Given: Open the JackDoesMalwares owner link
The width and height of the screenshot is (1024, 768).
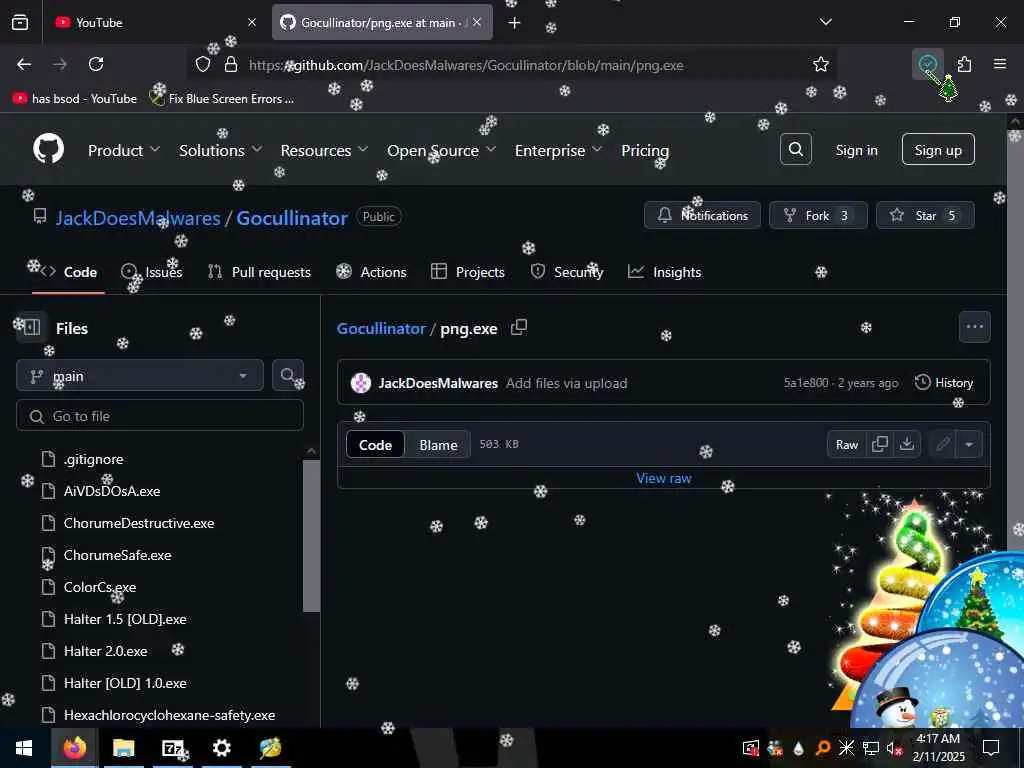Looking at the screenshot, I should [x=138, y=218].
